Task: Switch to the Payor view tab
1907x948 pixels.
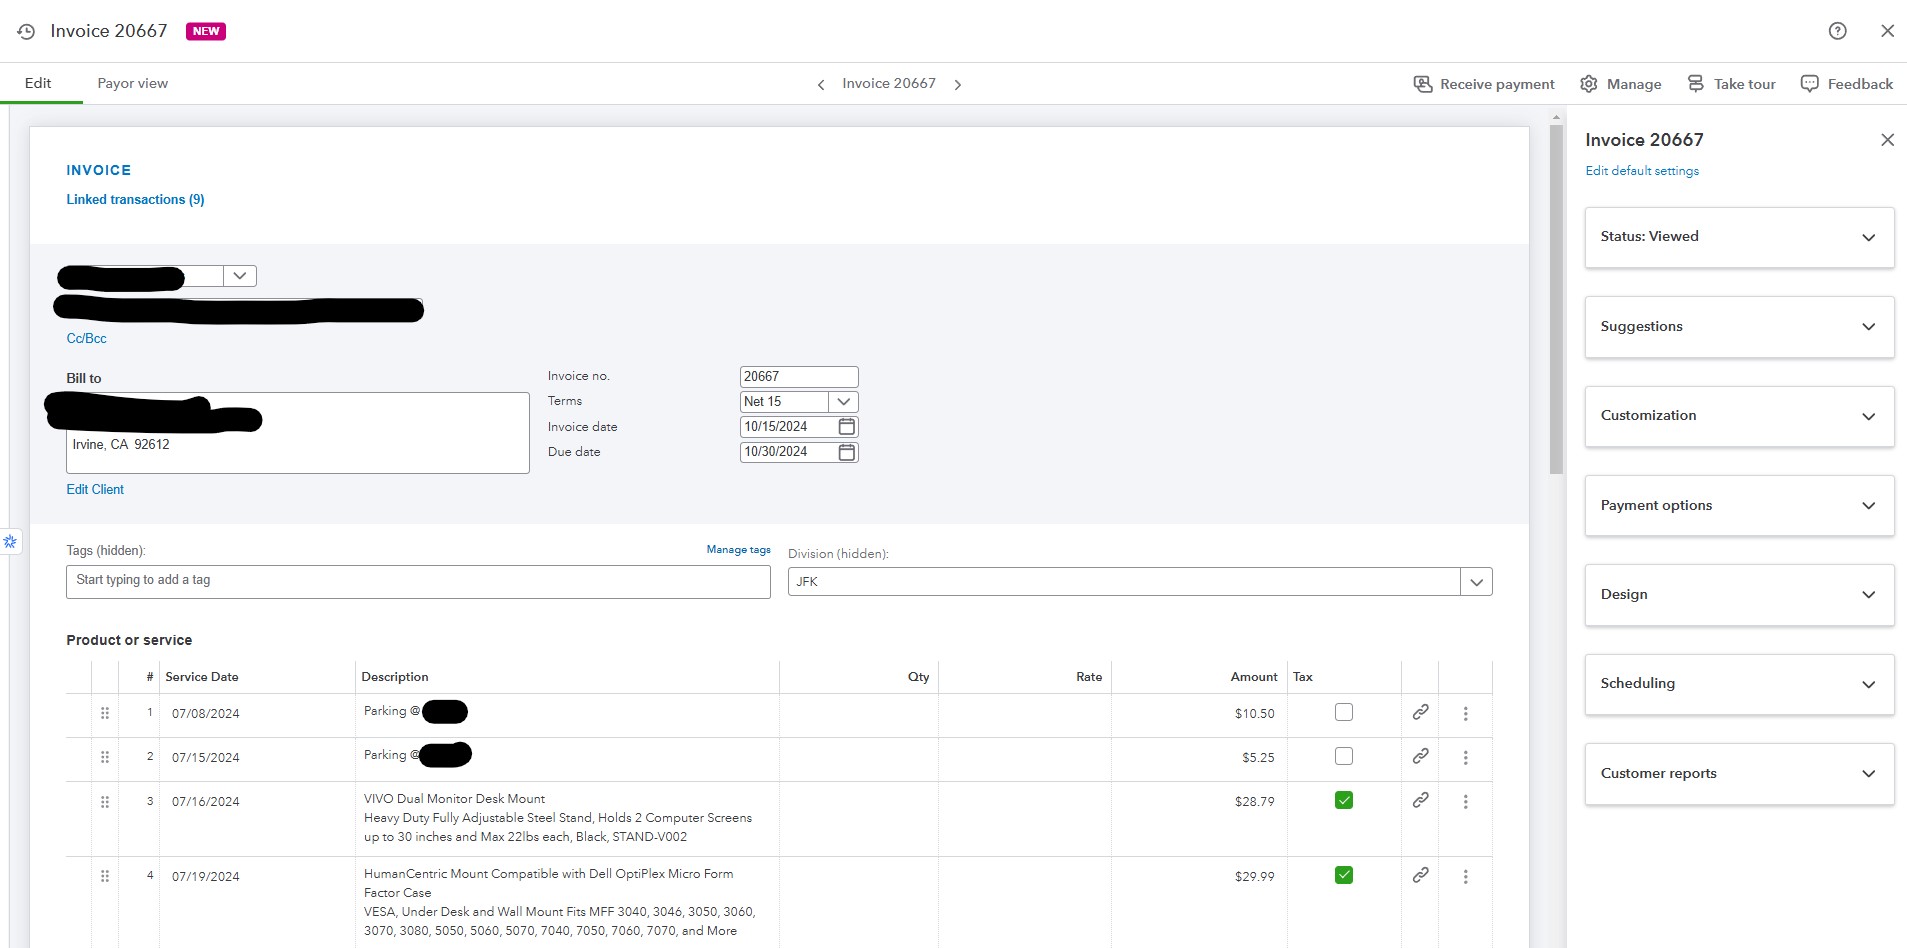Action: point(132,83)
